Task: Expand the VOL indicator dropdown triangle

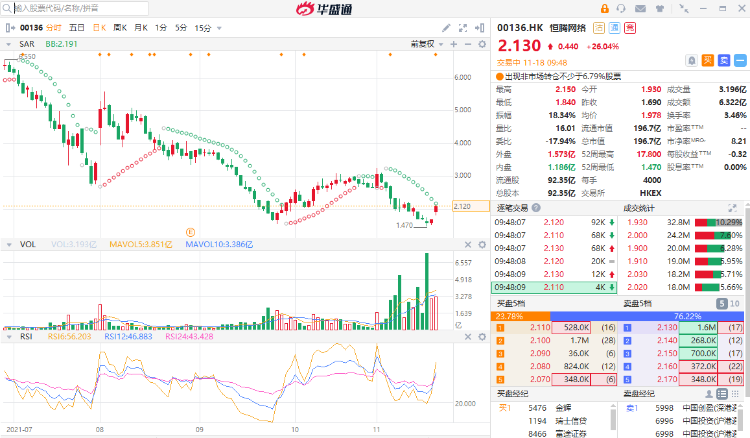Action: click(9, 244)
